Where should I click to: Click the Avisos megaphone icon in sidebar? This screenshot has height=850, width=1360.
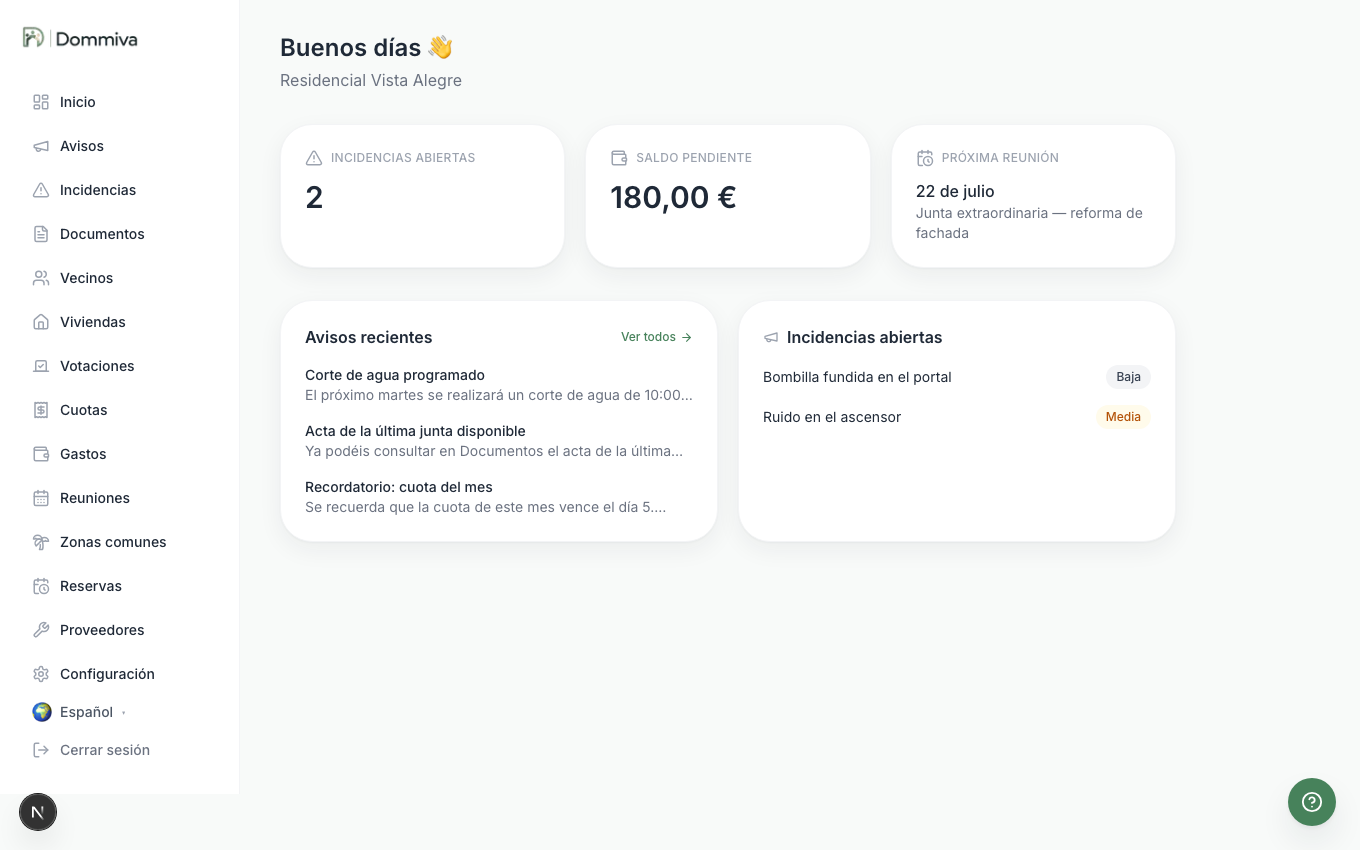pyautogui.click(x=41, y=146)
